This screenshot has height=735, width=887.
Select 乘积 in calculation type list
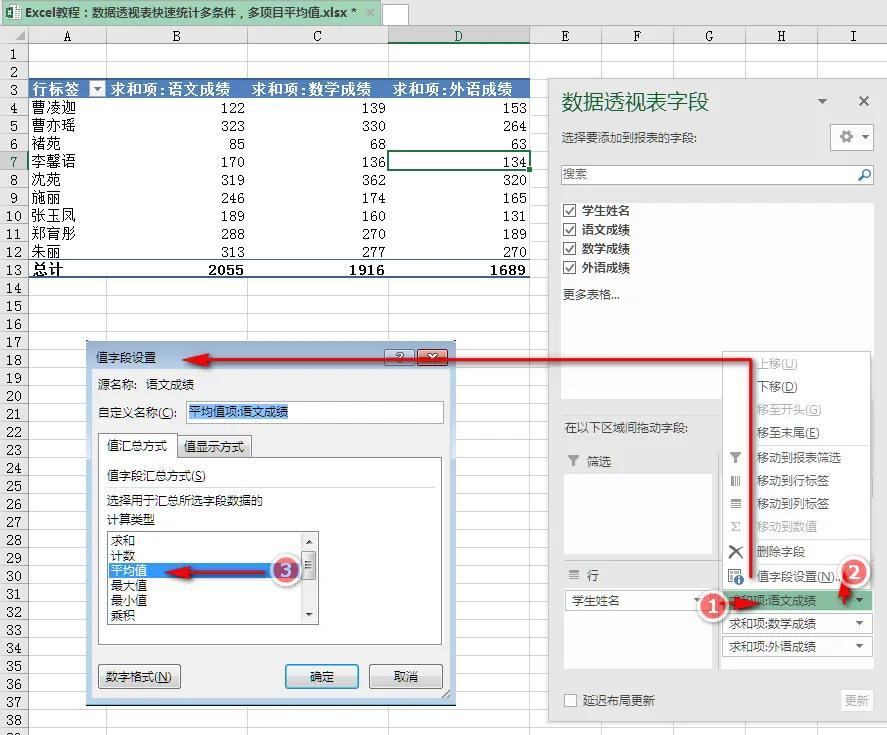pos(123,615)
